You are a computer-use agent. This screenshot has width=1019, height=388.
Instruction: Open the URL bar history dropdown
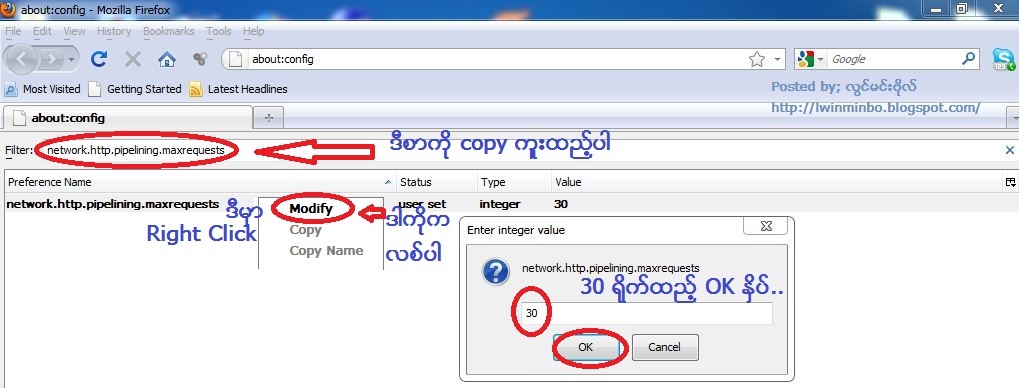coord(777,60)
